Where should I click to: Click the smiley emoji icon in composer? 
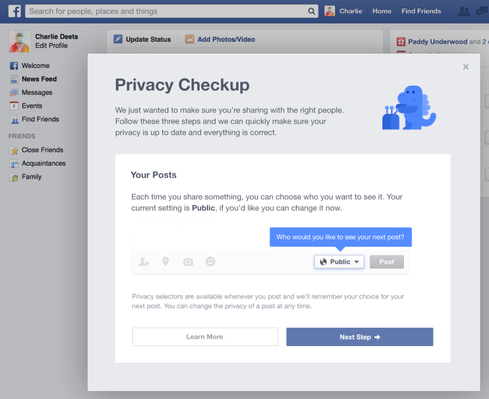(210, 261)
